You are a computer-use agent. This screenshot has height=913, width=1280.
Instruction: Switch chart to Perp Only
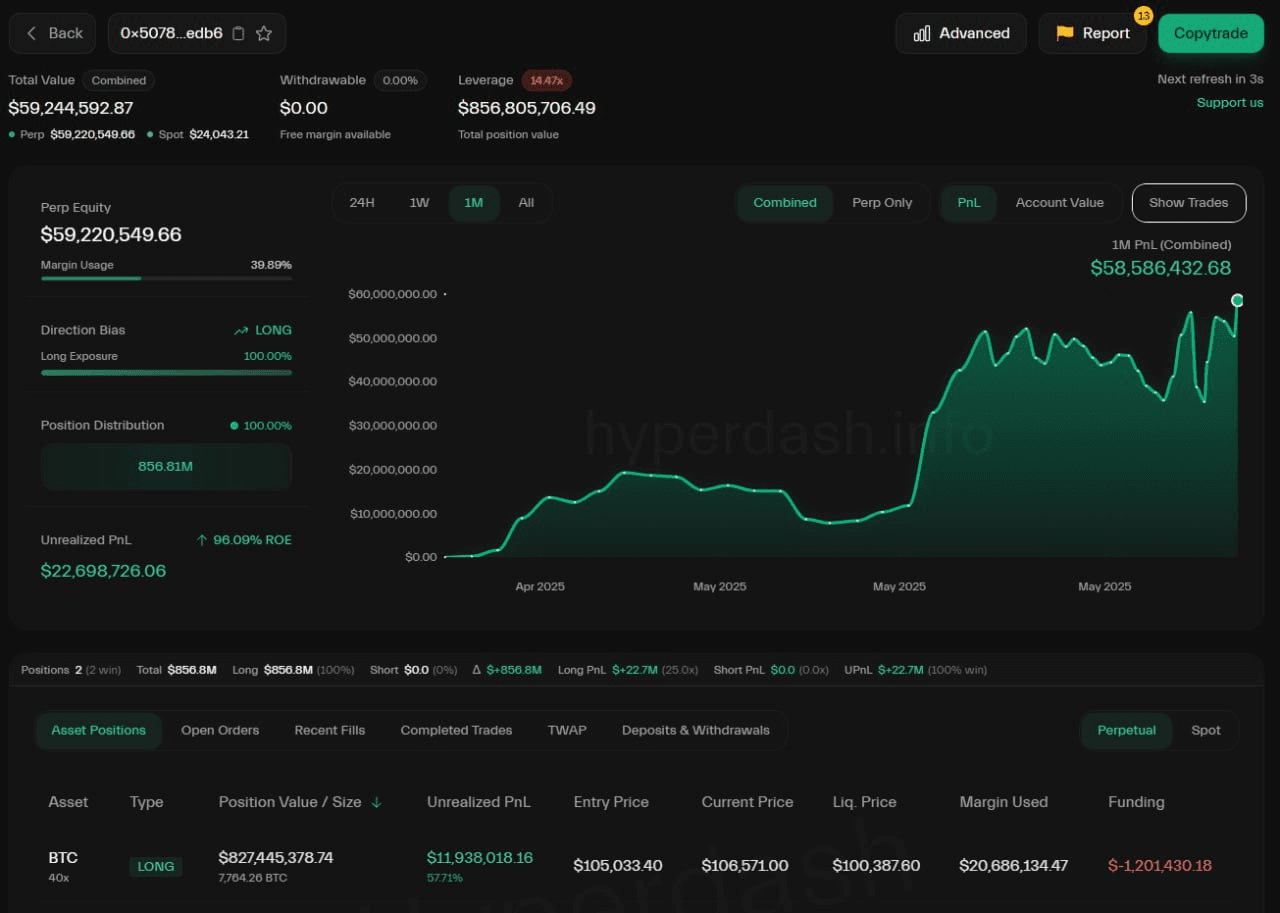click(881, 202)
